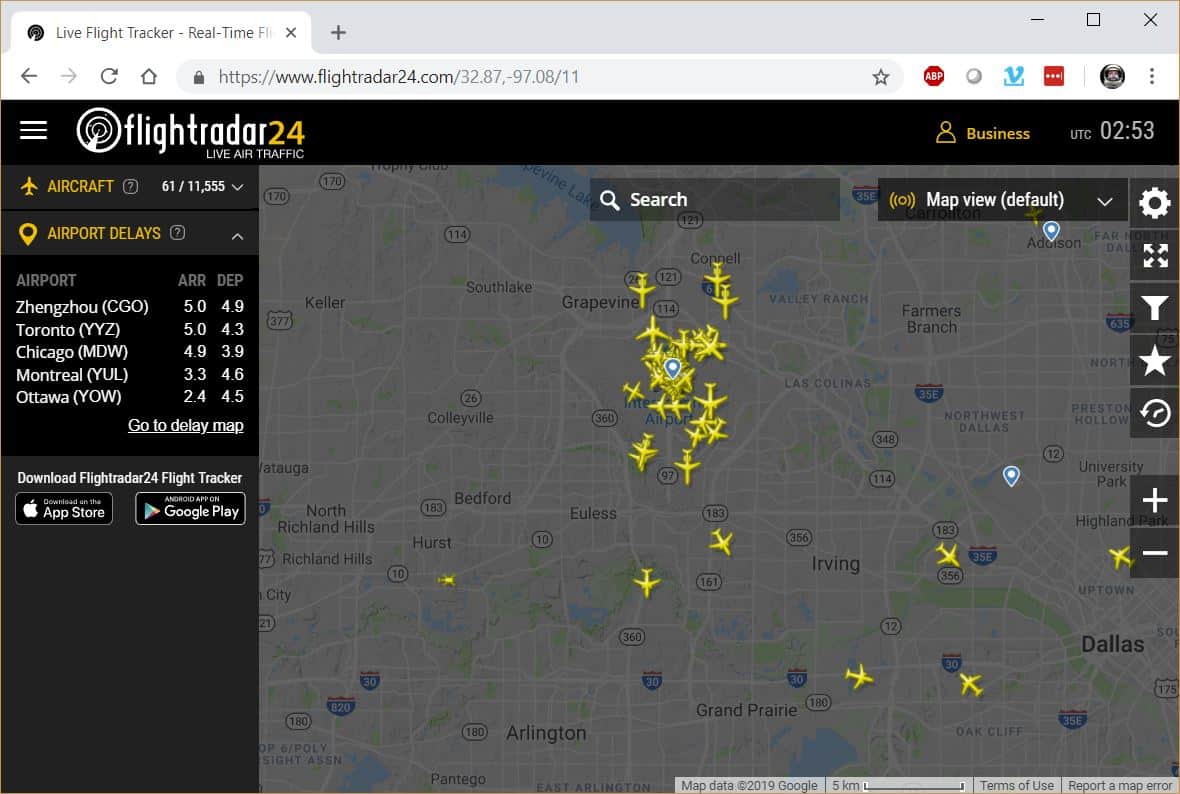Viewport: 1180px width, 794px height.
Task: Open Chrome three-dot menu
Action: (x=1151, y=76)
